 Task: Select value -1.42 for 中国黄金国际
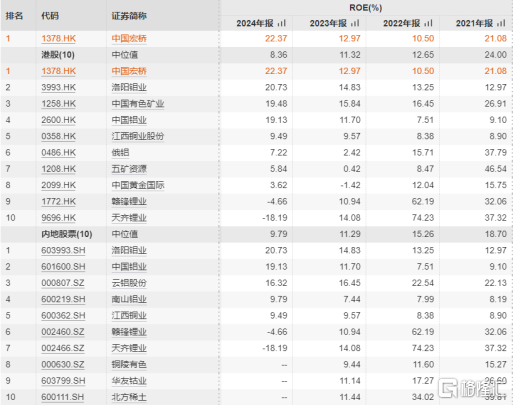(350, 185)
